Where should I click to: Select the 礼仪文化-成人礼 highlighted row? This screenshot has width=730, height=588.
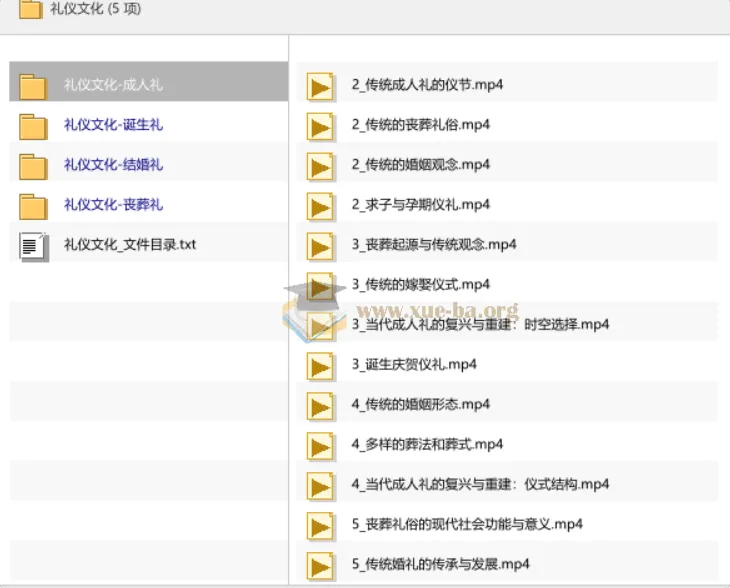coord(149,81)
